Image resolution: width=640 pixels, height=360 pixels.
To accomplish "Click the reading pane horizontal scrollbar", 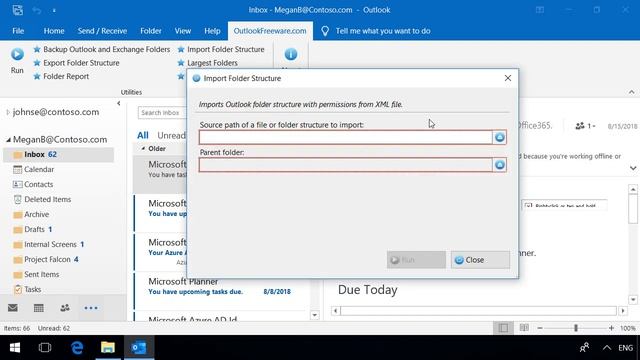I will coord(479,311).
